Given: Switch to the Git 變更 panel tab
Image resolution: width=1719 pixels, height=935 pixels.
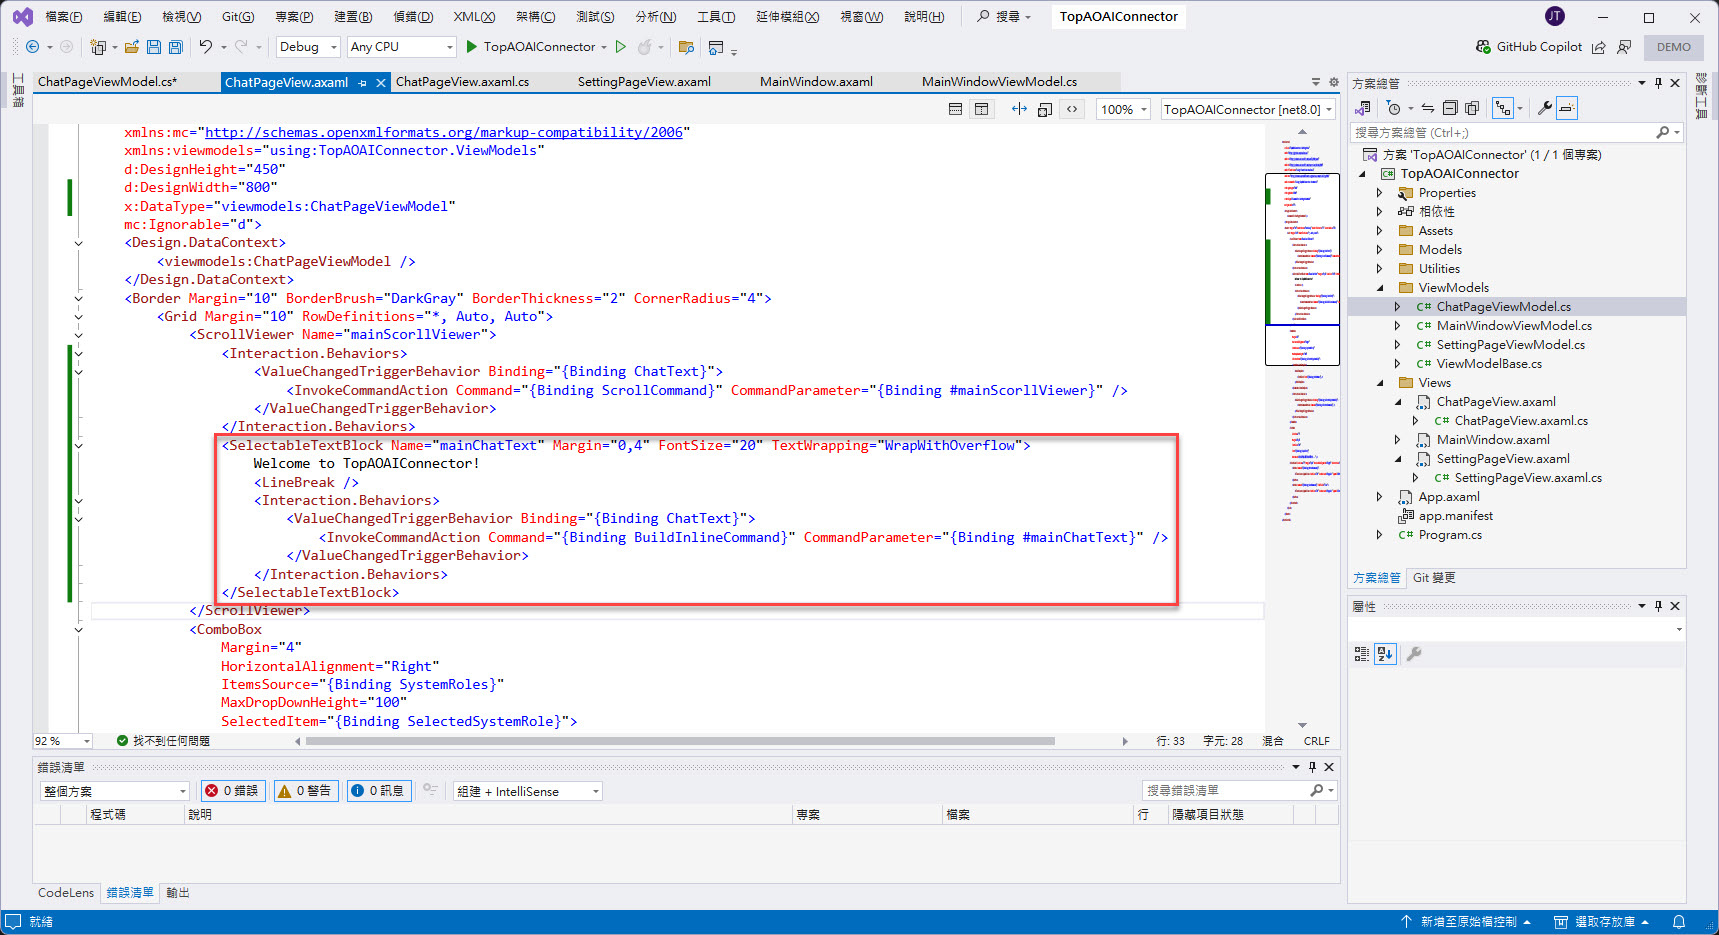Looking at the screenshot, I should click(1434, 578).
